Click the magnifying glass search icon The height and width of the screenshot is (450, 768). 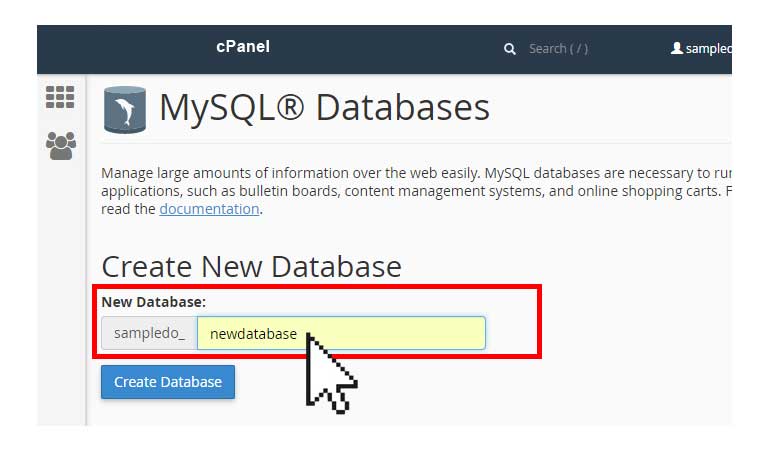(x=509, y=49)
